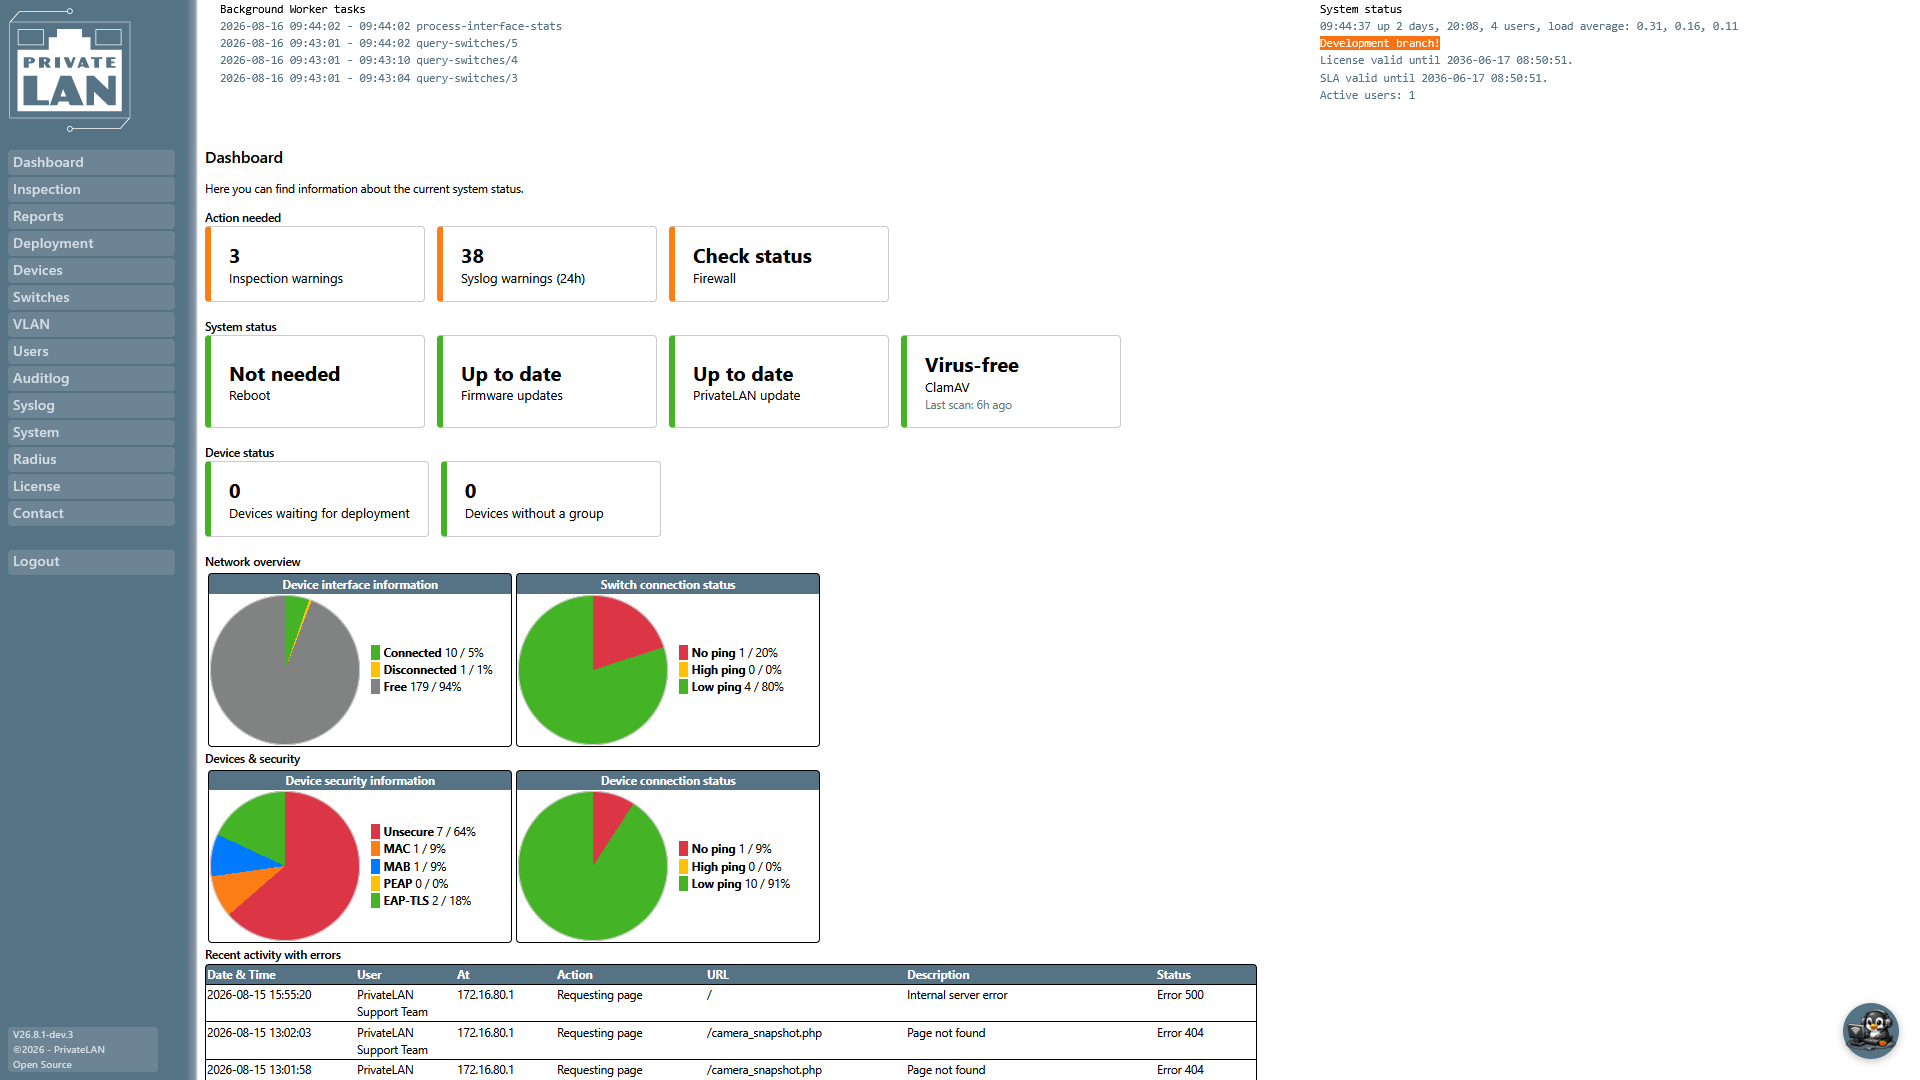Open Devices without a group card
Image resolution: width=1920 pixels, height=1080 pixels.
[551, 499]
